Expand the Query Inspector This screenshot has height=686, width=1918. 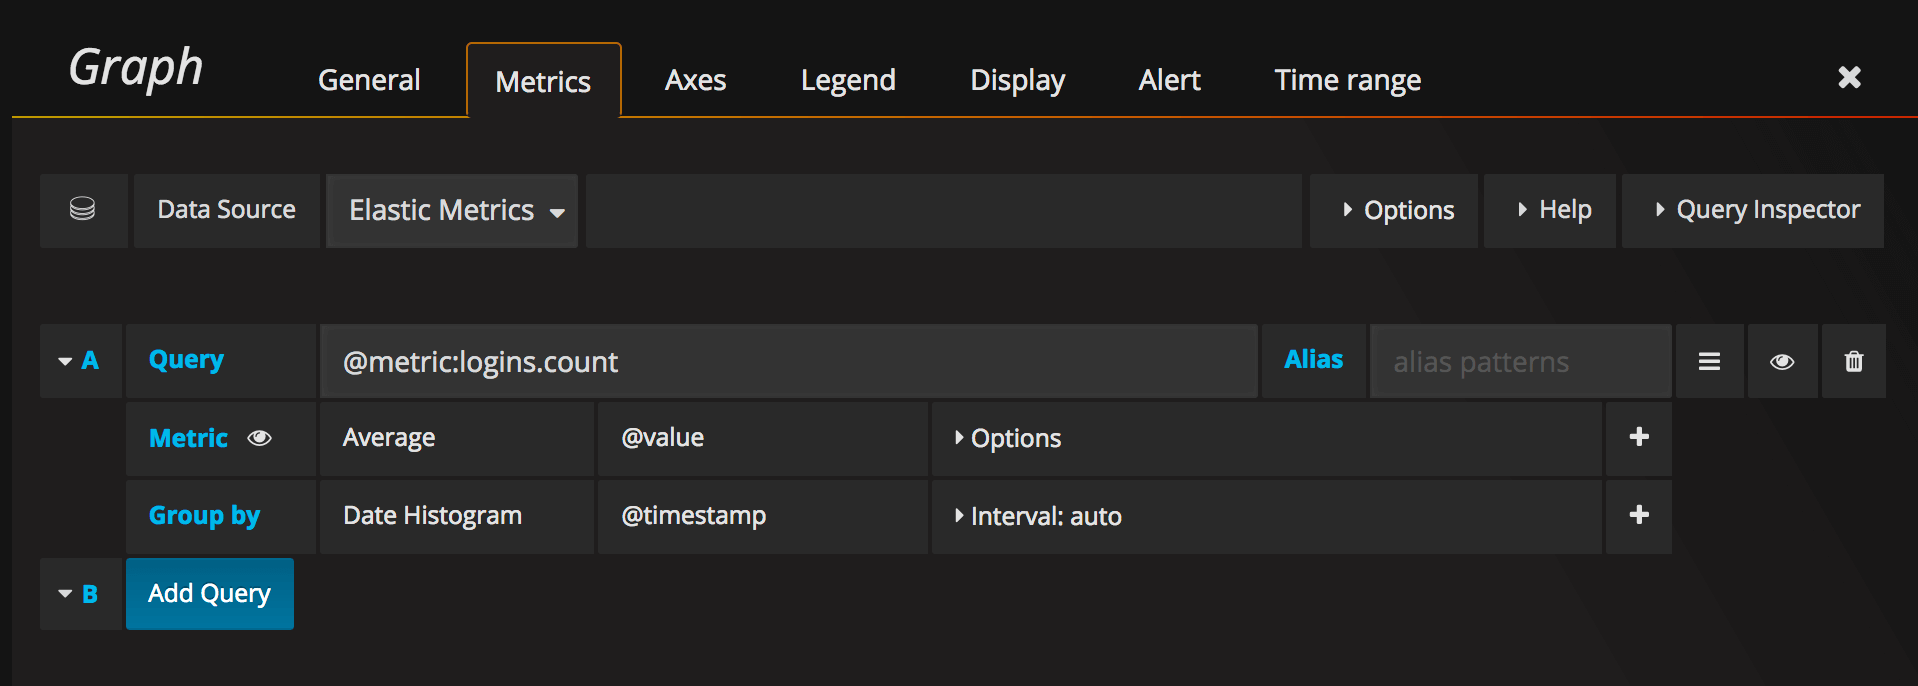[x=1756, y=210]
